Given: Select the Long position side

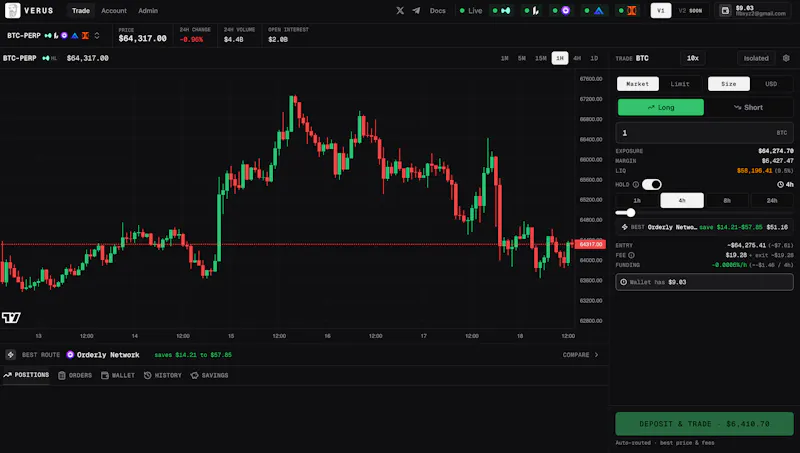Looking at the screenshot, I should click(661, 108).
